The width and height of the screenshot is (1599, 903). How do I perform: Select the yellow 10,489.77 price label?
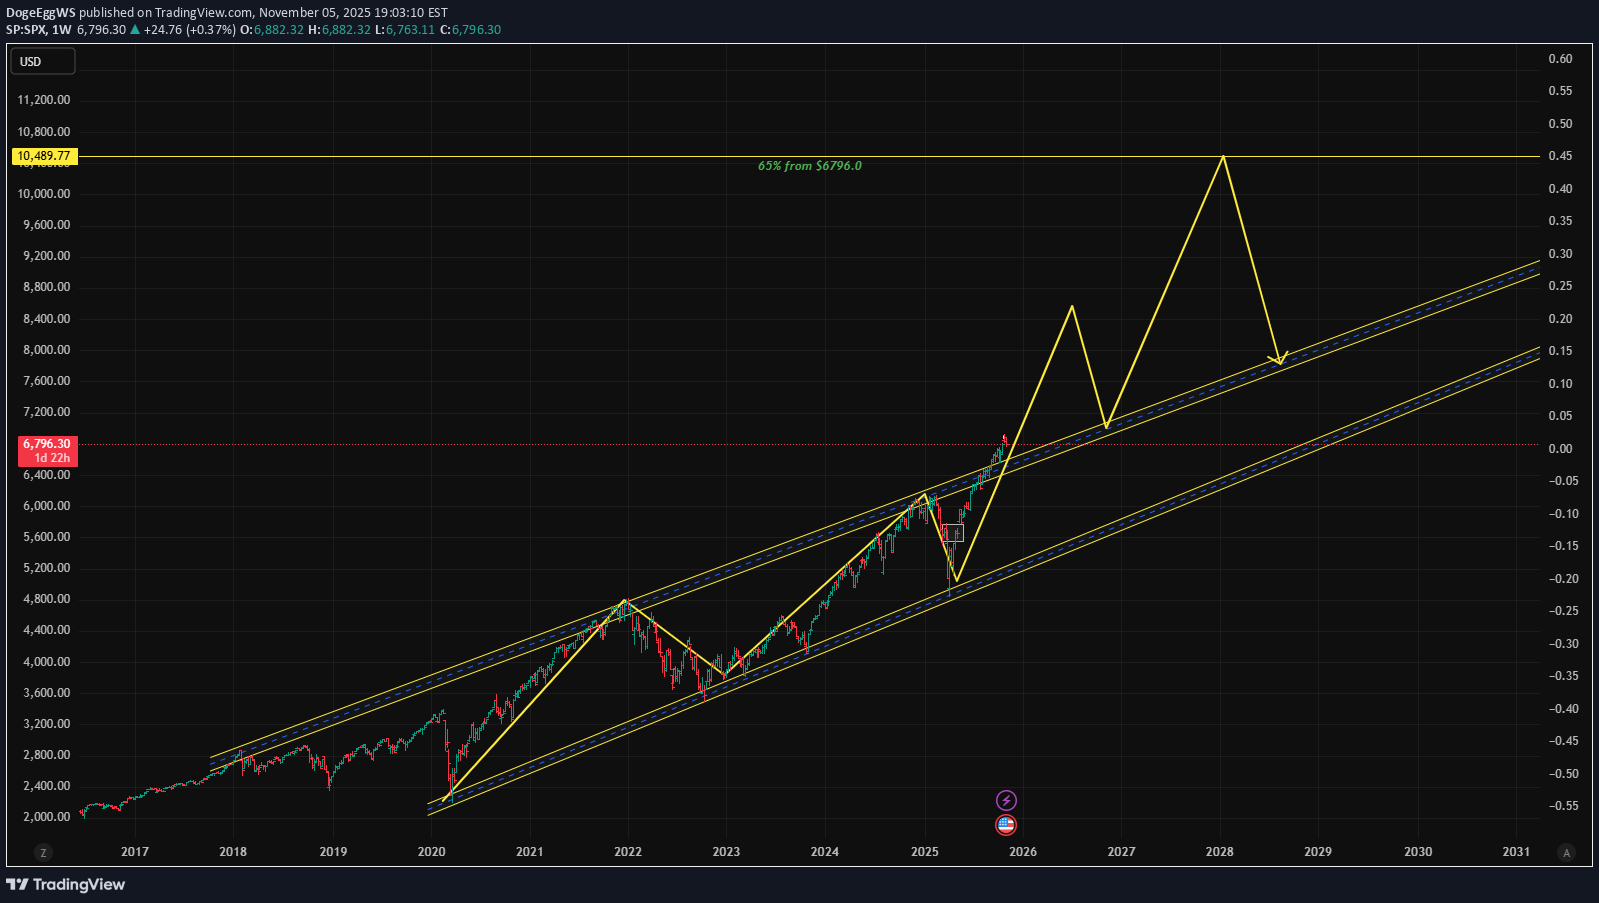click(44, 156)
